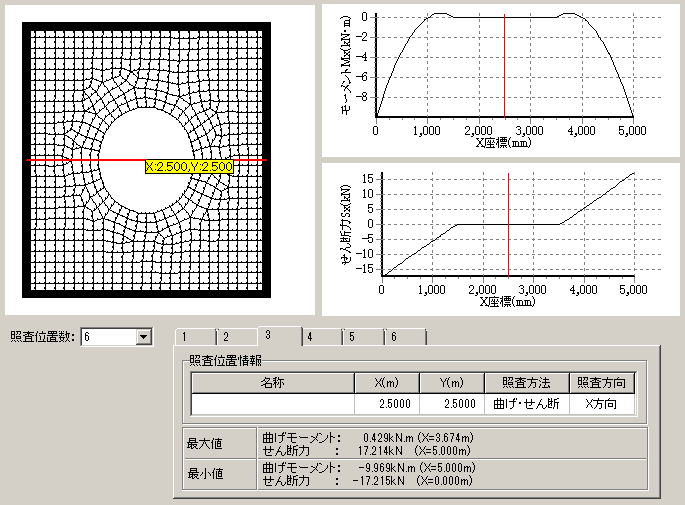685x505 pixels.
Task: Click the 照査方法 column header
Action: click(x=526, y=383)
